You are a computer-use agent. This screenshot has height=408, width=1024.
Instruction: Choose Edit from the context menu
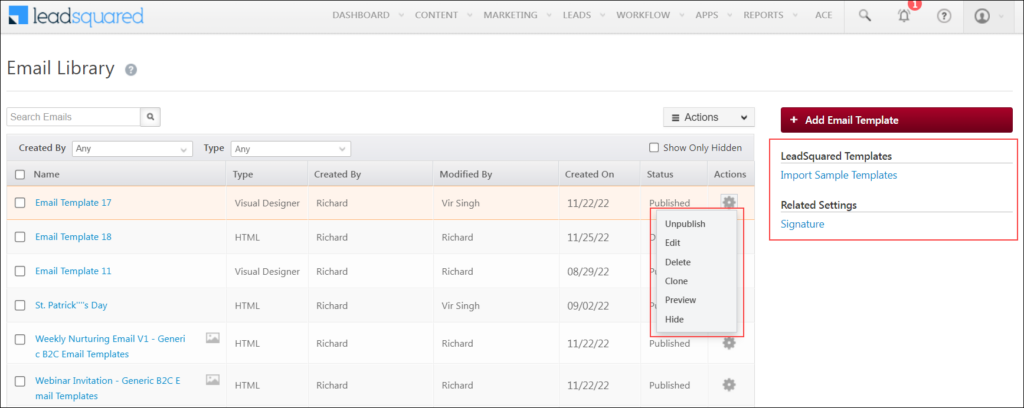(673, 243)
